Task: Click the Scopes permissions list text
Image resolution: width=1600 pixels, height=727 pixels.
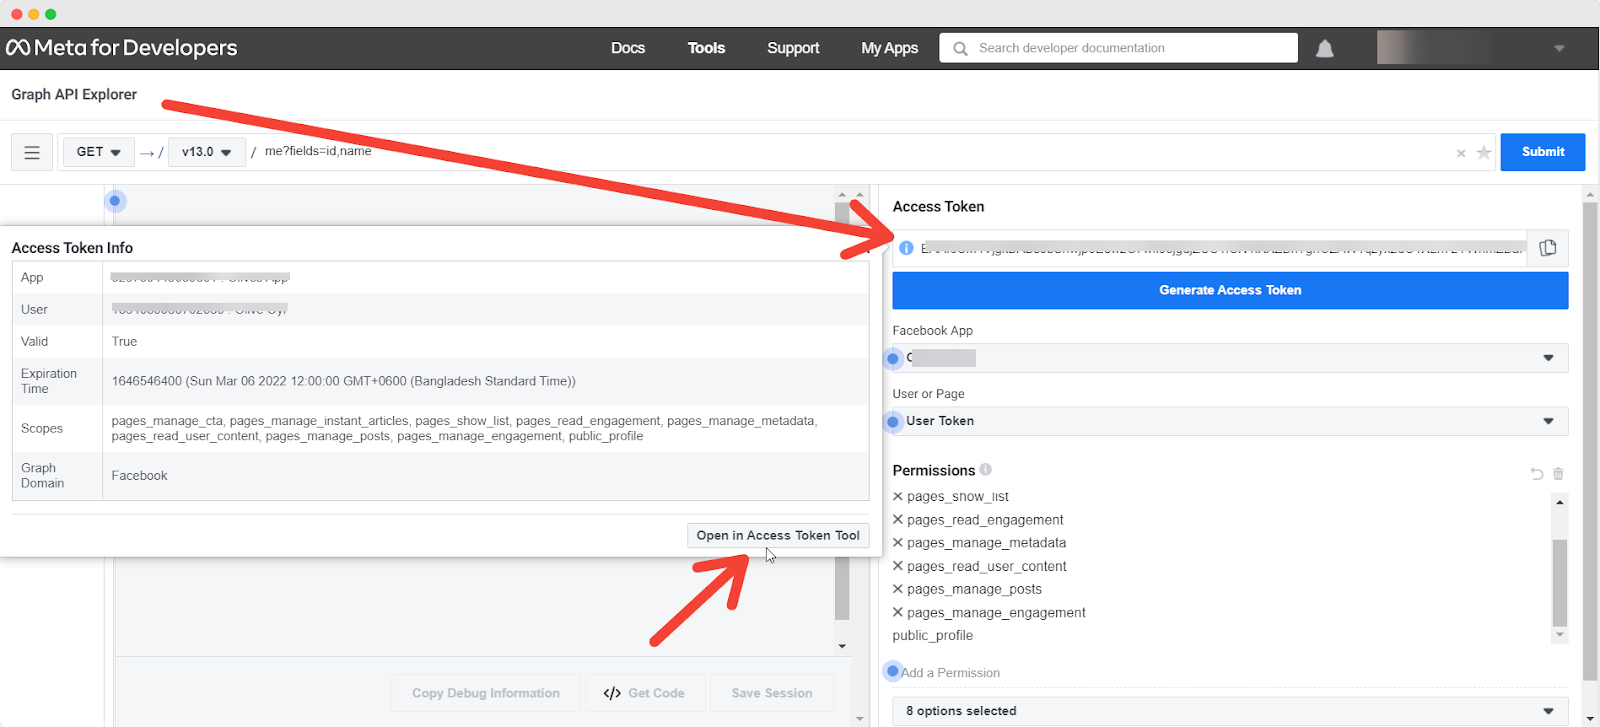Action: point(464,429)
